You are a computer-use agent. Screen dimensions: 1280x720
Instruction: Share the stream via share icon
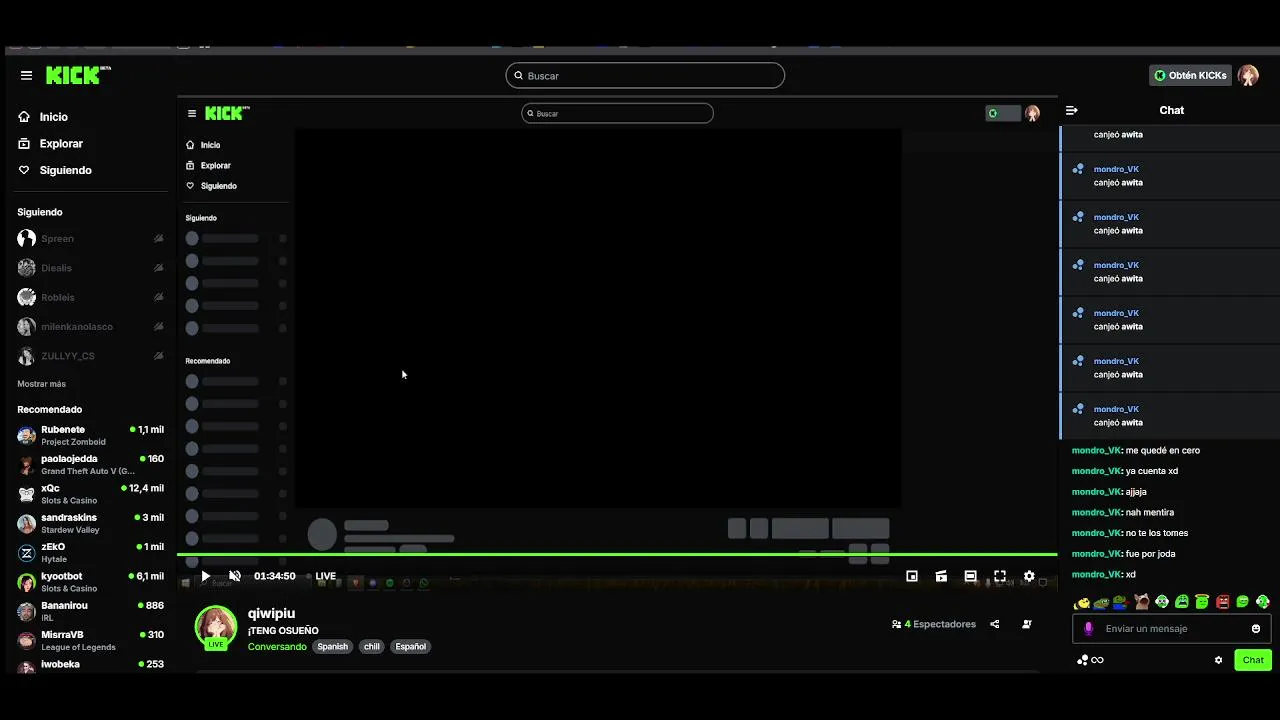995,624
